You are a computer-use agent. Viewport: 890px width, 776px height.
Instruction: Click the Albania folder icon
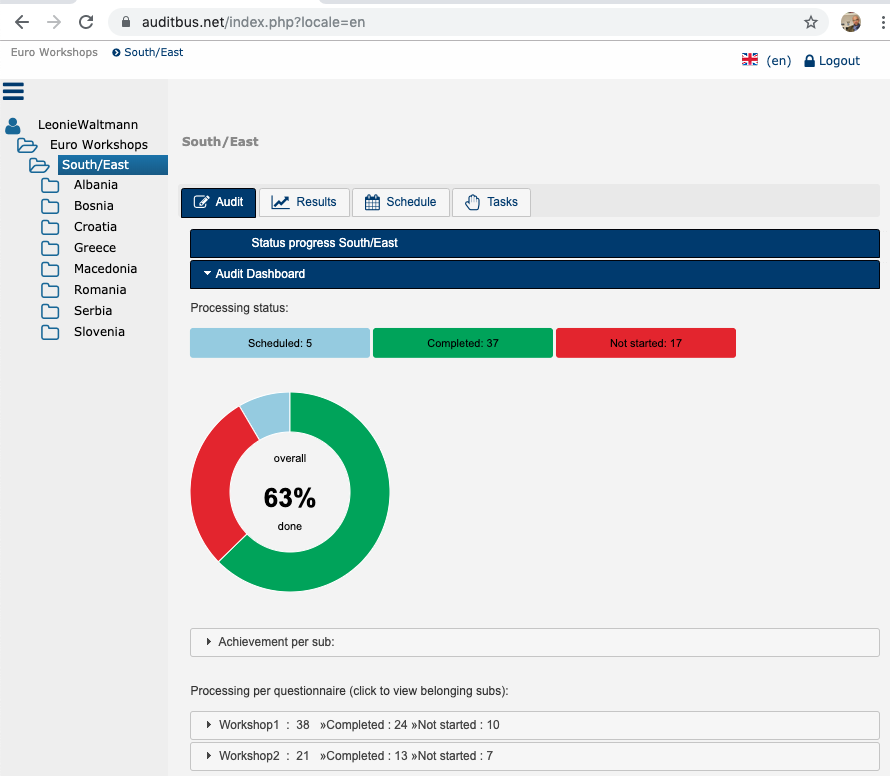(x=50, y=185)
